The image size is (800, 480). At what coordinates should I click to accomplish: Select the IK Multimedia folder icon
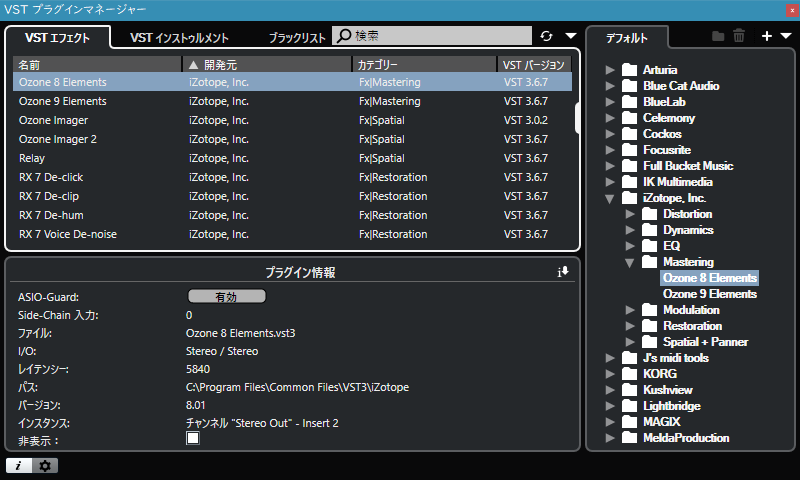630,182
